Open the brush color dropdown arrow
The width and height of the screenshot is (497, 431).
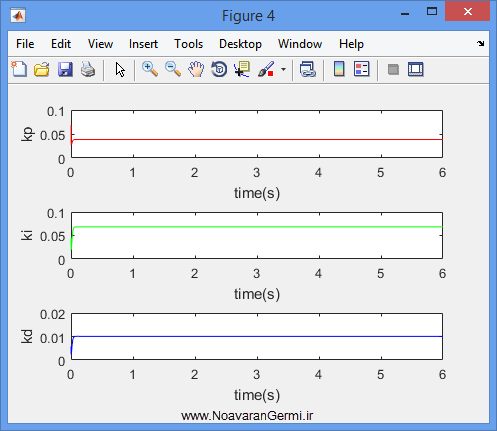(x=283, y=69)
